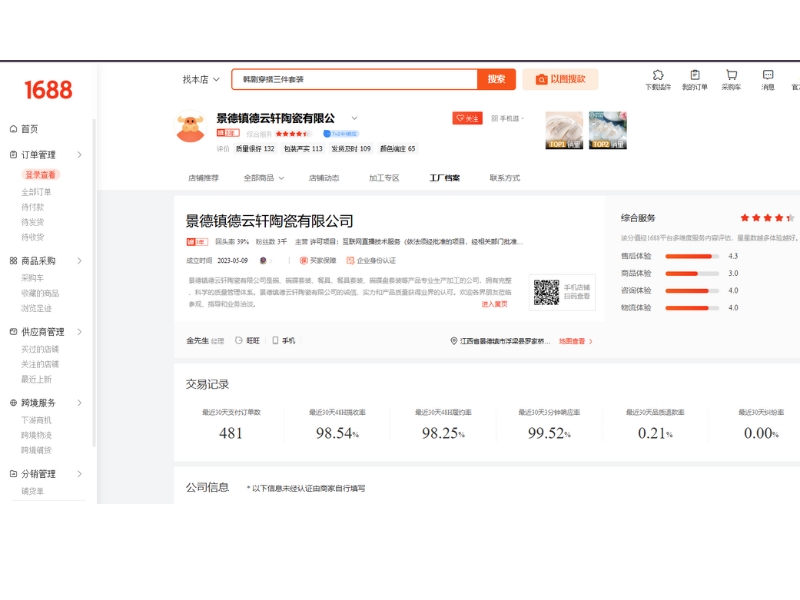
Task: Switch to the 店铺推荐 tab
Action: (203, 177)
